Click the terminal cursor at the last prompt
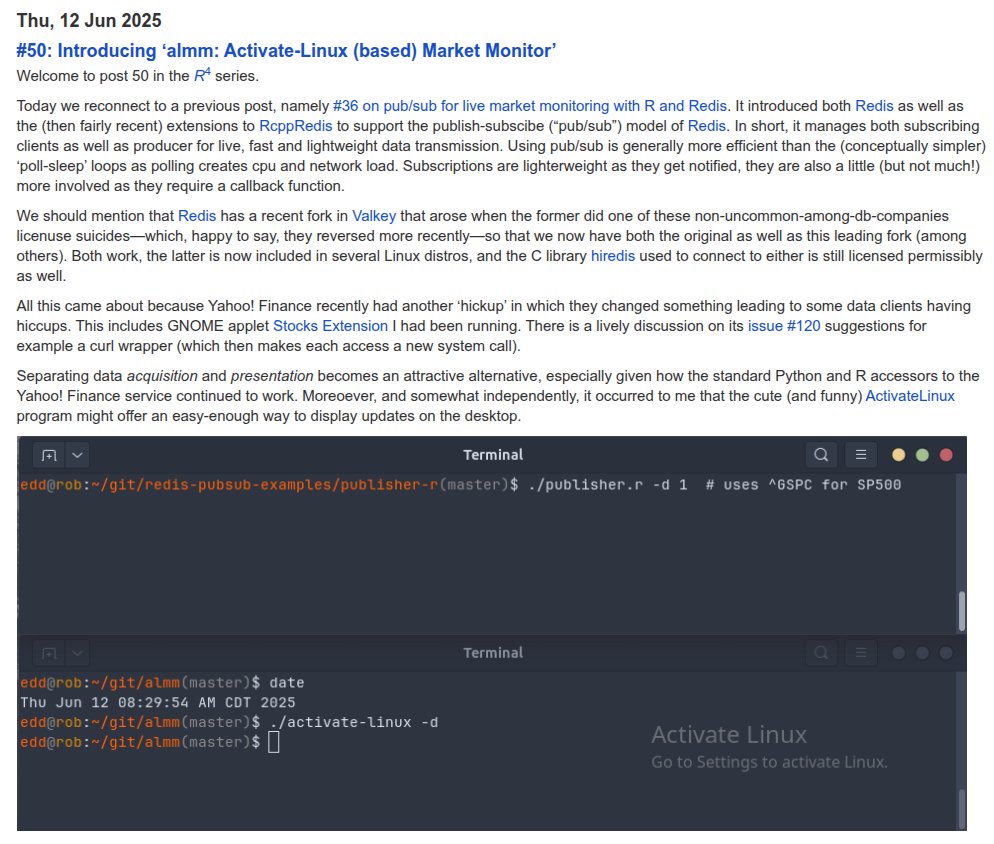The image size is (994, 844). click(x=273, y=742)
